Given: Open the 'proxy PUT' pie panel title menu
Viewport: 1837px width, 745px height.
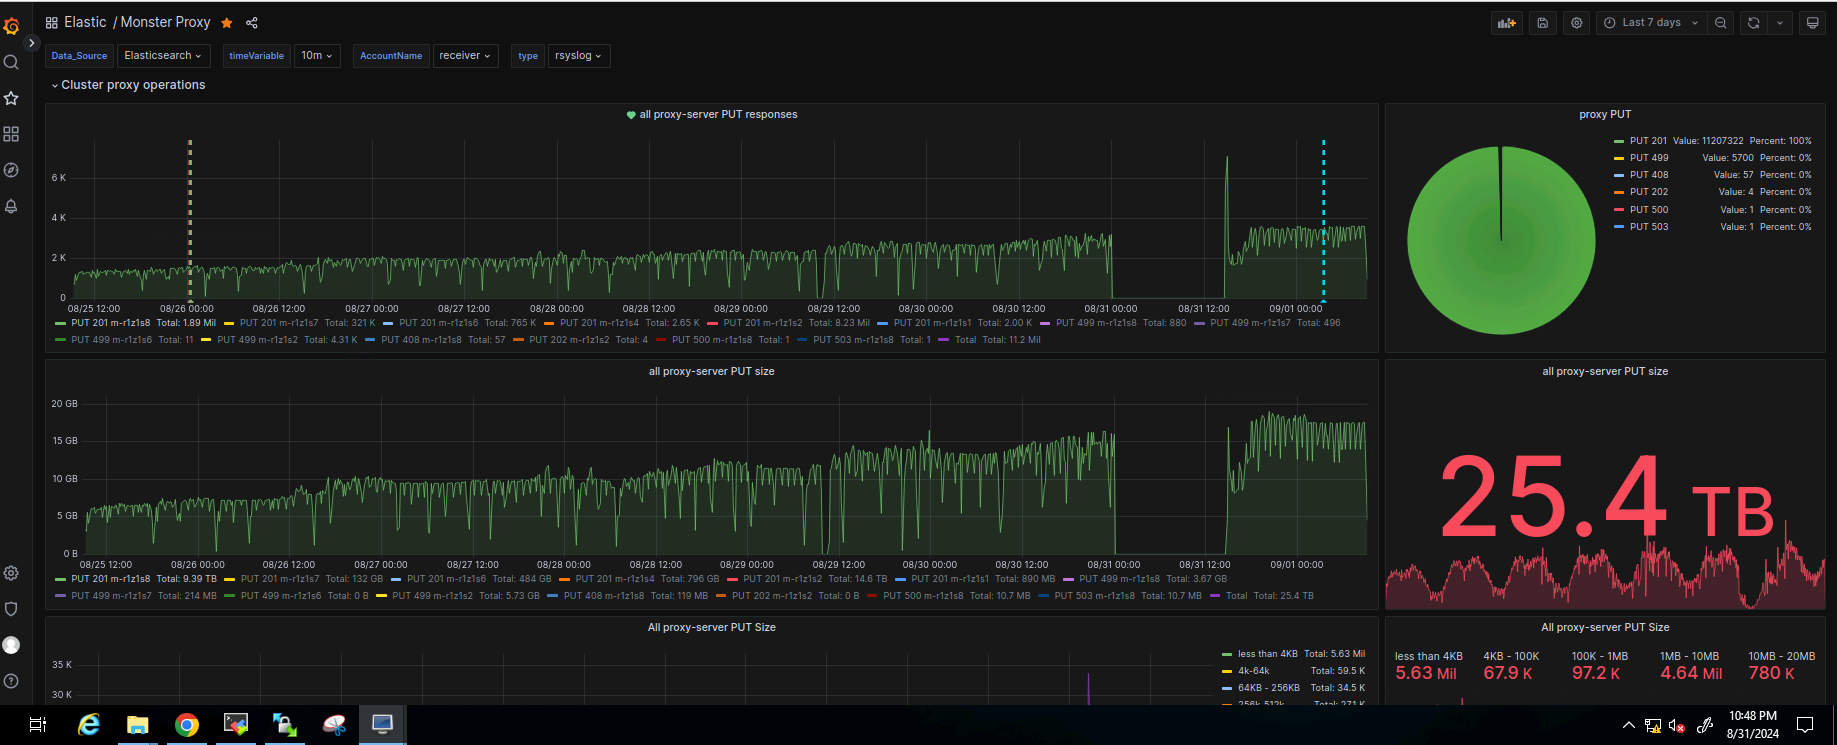Looking at the screenshot, I should coord(1605,115).
